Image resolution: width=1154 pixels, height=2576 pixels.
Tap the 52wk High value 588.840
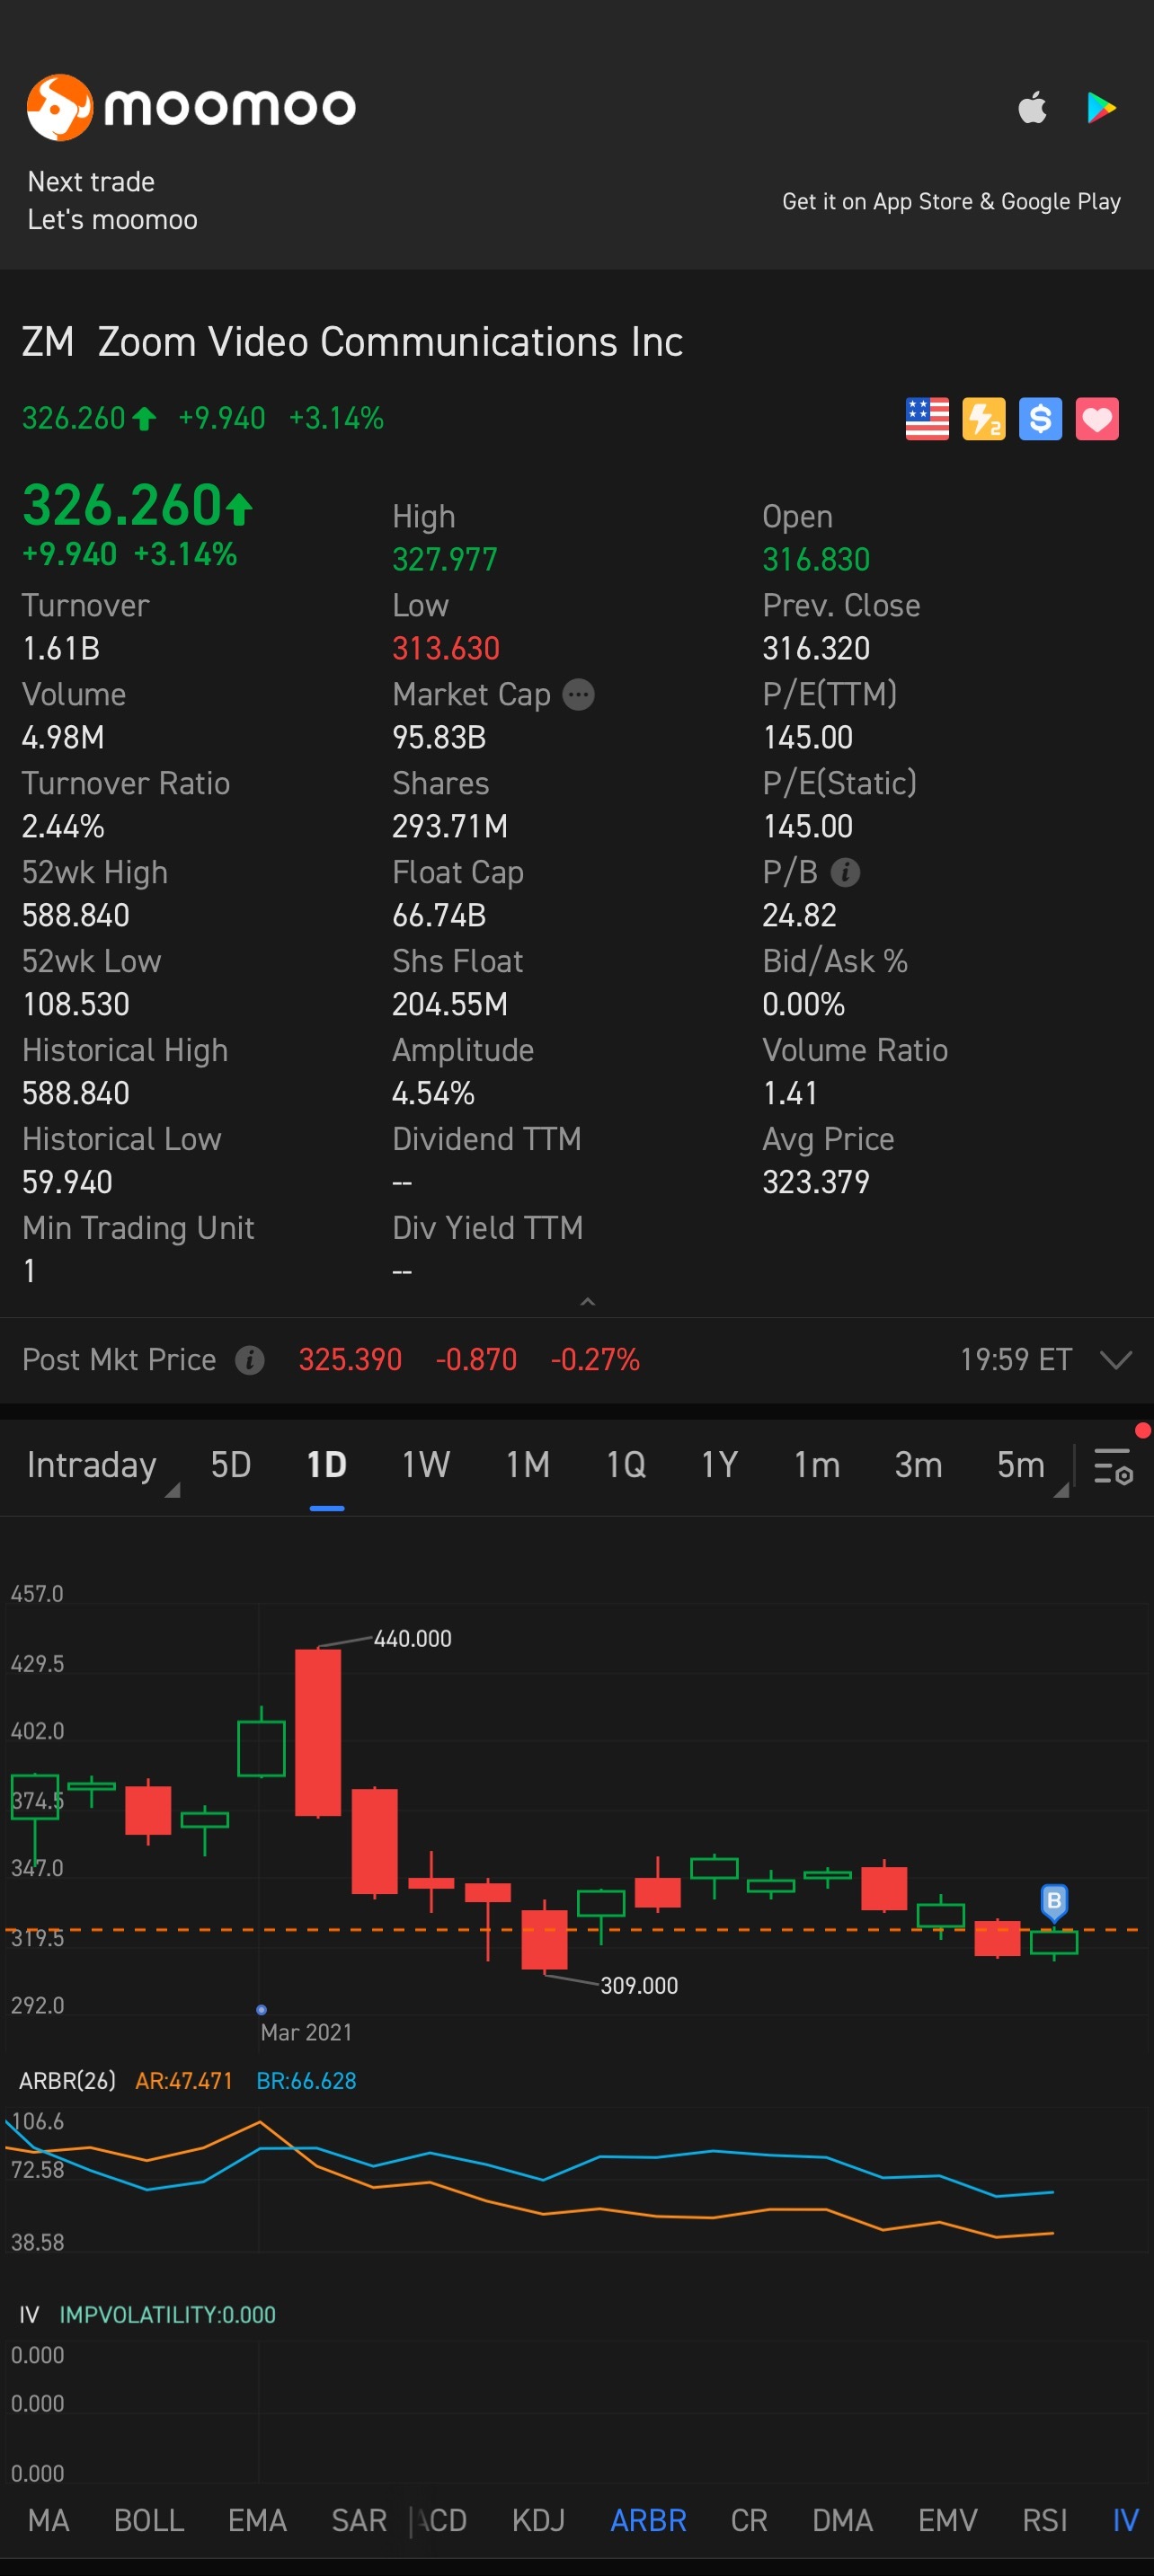76,915
